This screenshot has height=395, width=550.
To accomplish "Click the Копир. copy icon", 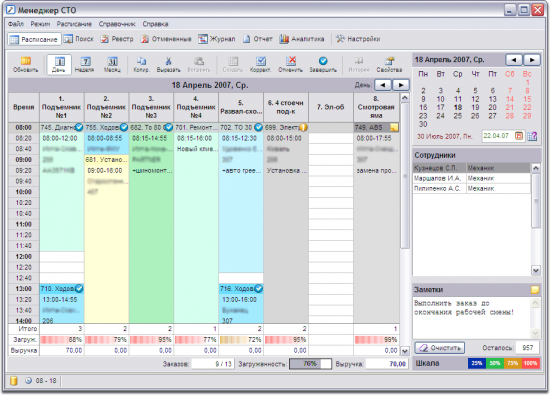I will (141, 65).
